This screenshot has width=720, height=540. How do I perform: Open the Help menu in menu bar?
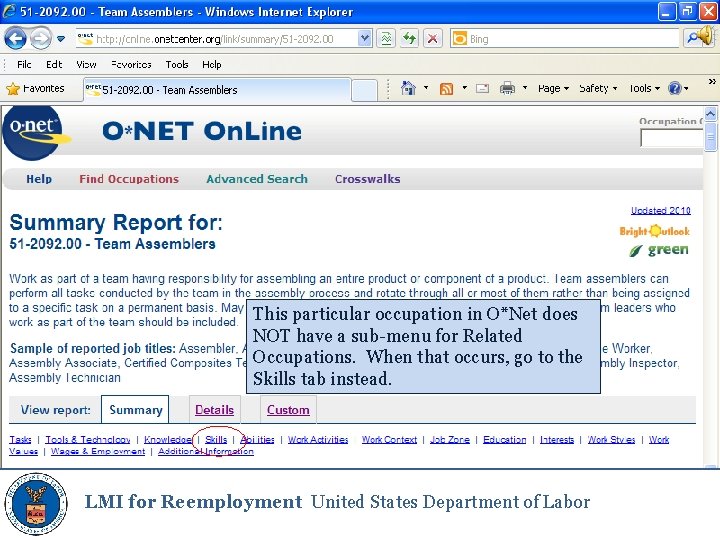pos(212,65)
